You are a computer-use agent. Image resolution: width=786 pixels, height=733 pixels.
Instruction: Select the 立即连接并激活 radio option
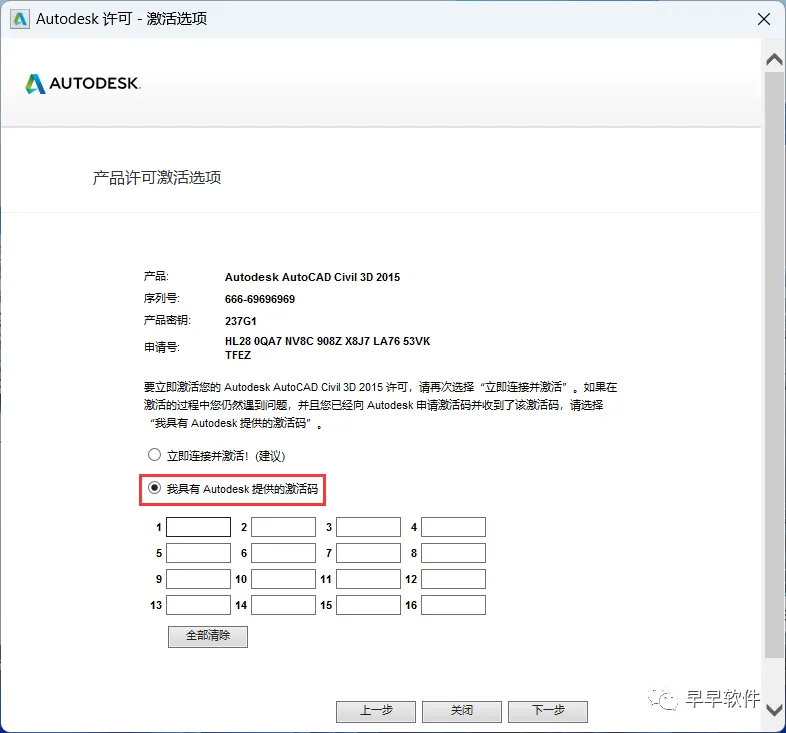(x=154, y=455)
